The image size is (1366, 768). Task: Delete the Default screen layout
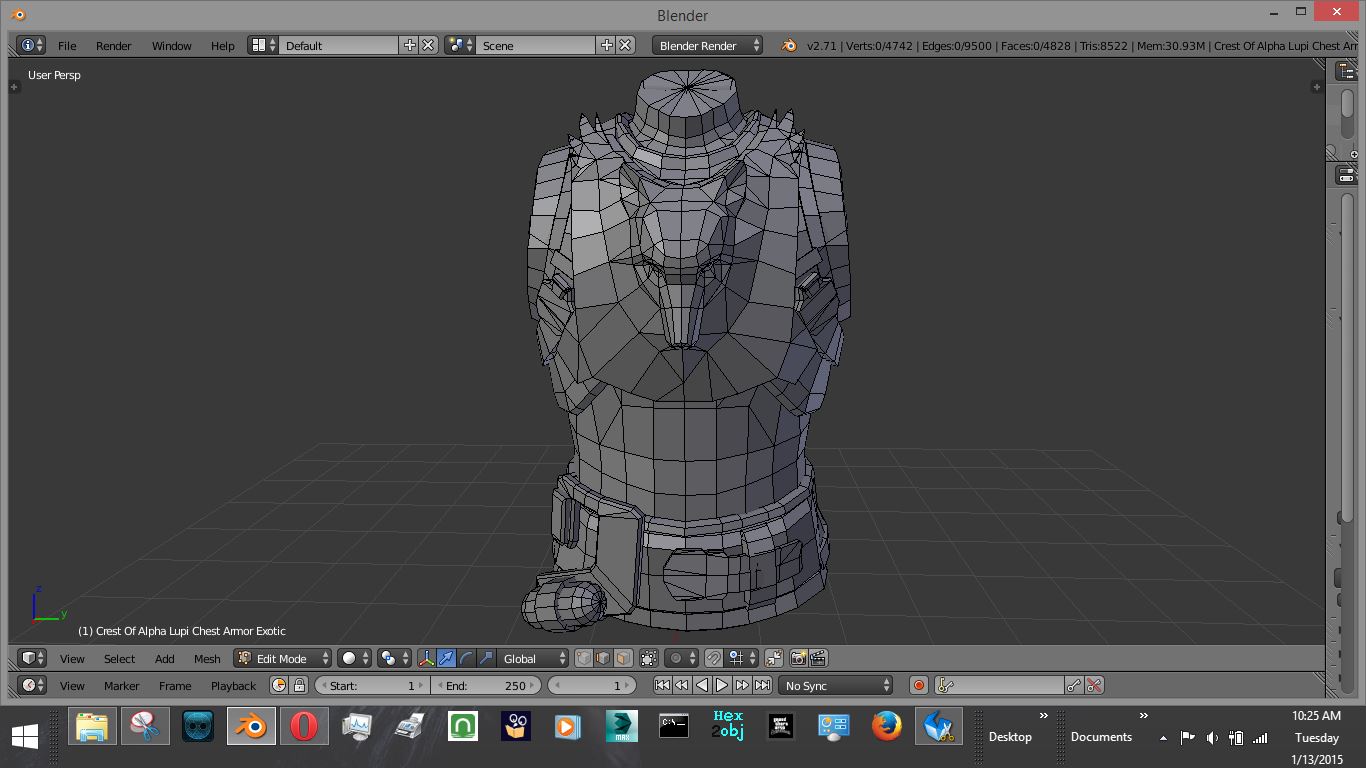(428, 45)
